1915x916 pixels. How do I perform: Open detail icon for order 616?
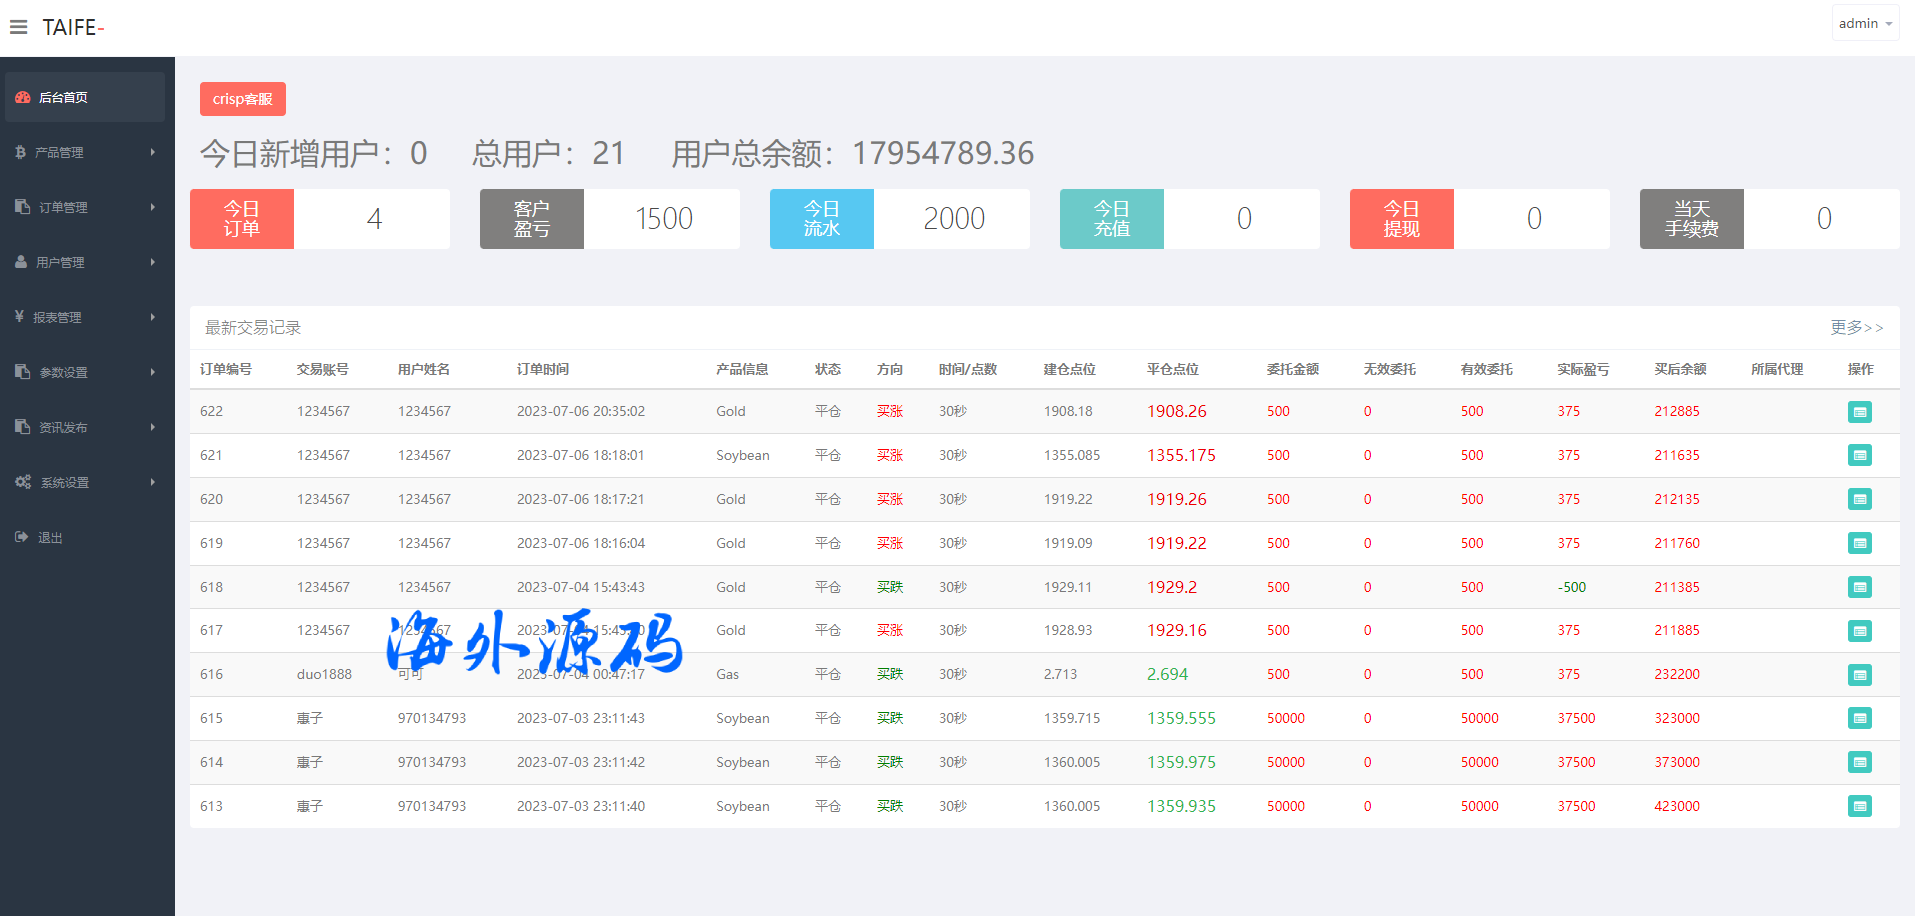click(x=1859, y=675)
